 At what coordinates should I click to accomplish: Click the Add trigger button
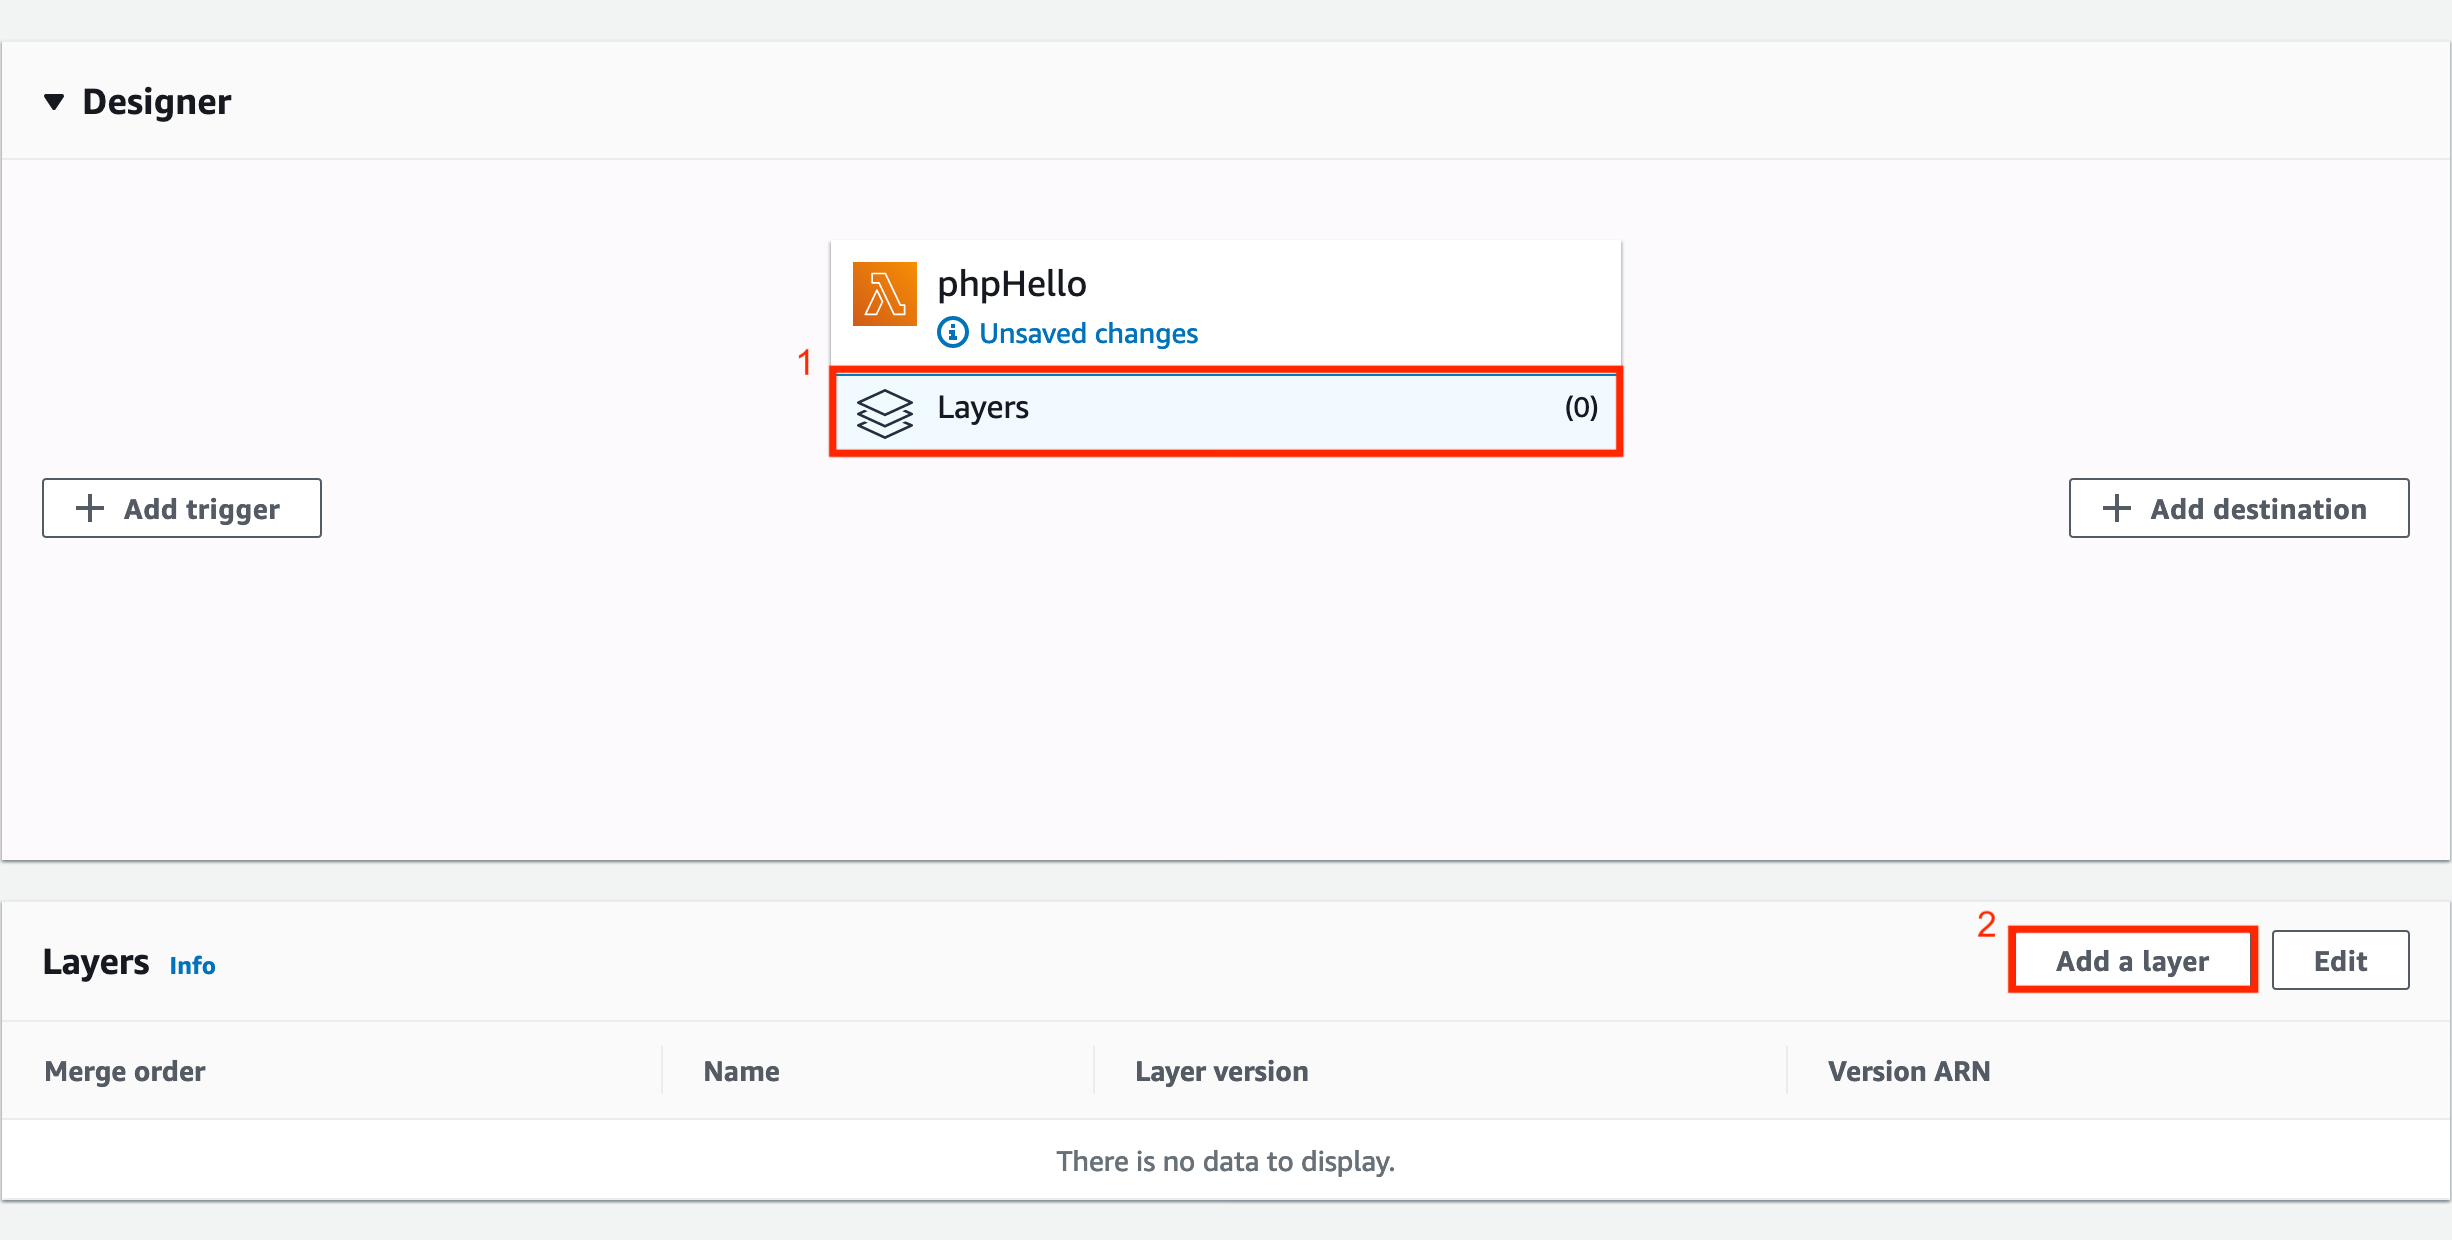[182, 508]
